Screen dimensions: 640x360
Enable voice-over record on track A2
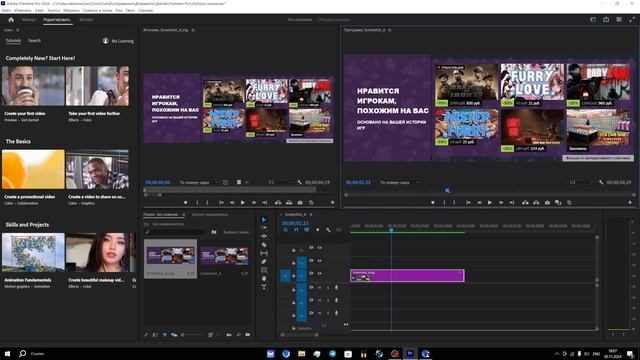tap(336, 300)
